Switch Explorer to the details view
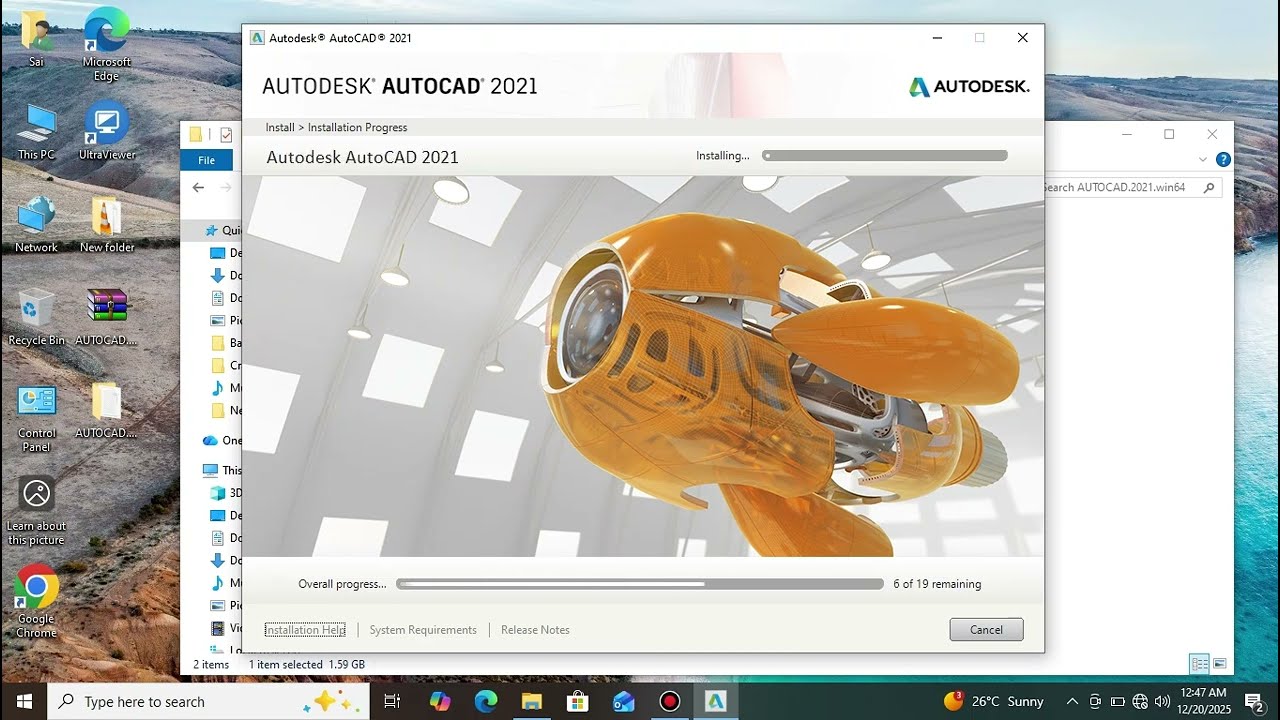The height and width of the screenshot is (720, 1280). [1198, 664]
